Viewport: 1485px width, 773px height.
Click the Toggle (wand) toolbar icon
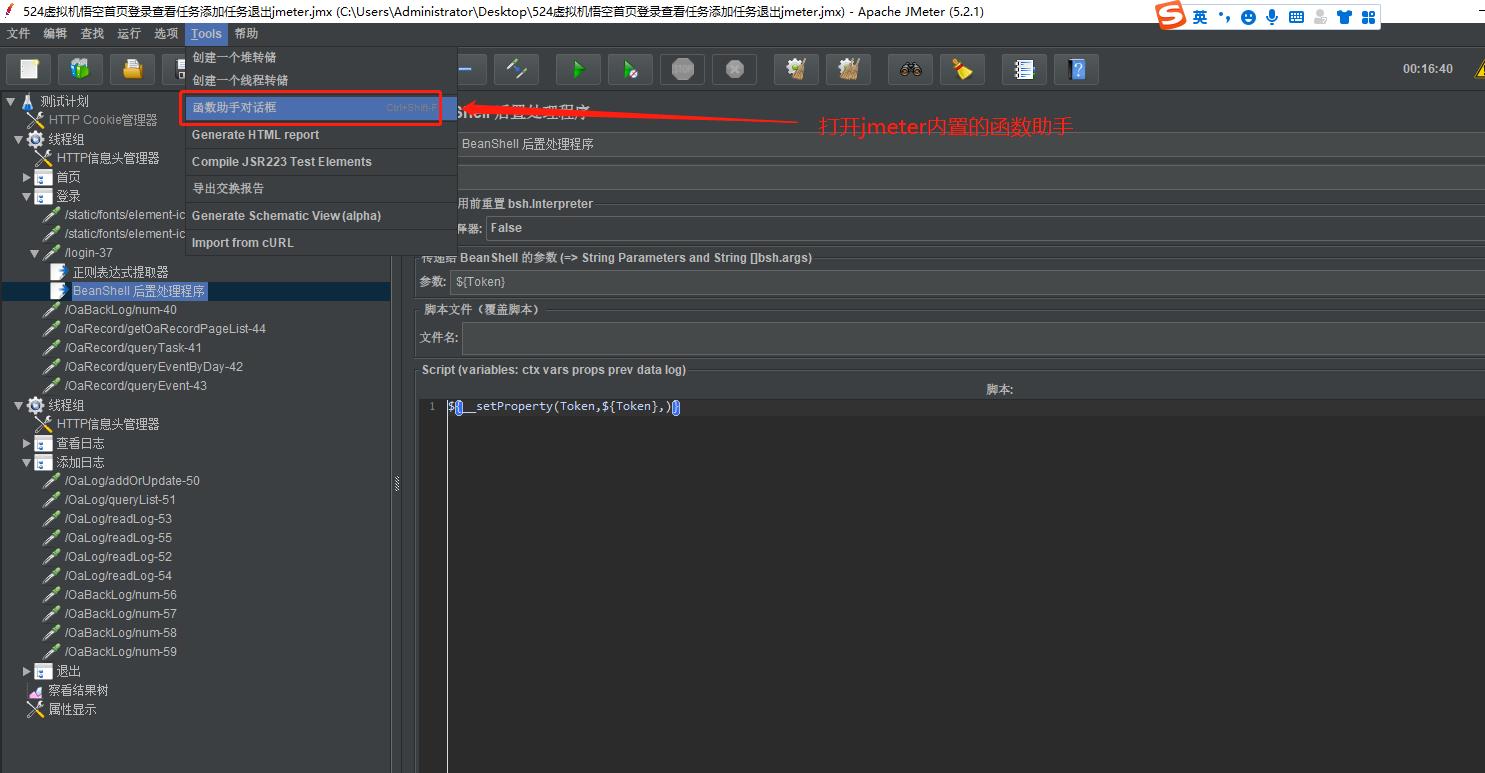point(517,69)
